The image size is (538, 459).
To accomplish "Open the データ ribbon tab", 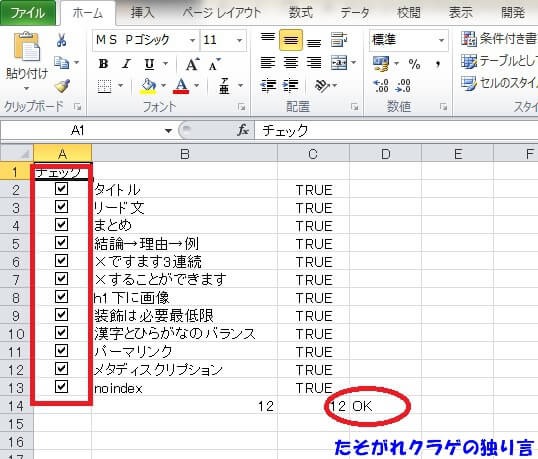I will (x=354, y=13).
